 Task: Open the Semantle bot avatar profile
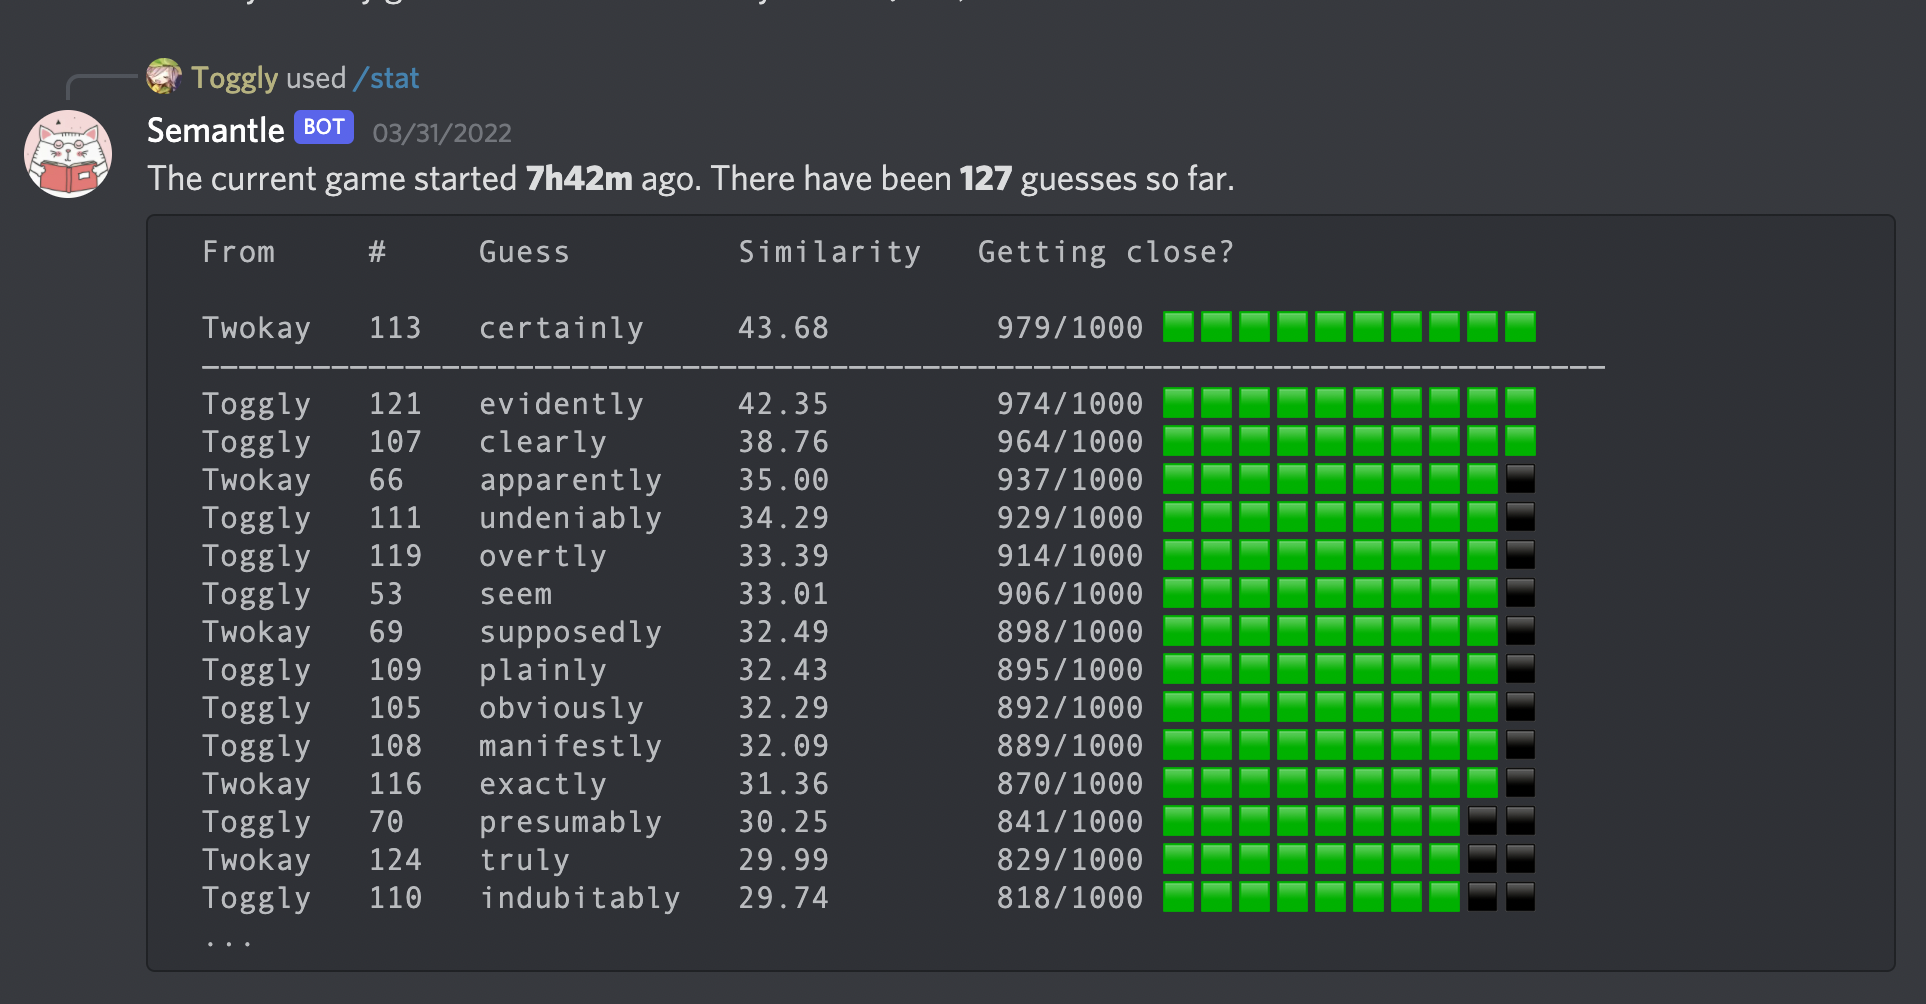pos(68,153)
